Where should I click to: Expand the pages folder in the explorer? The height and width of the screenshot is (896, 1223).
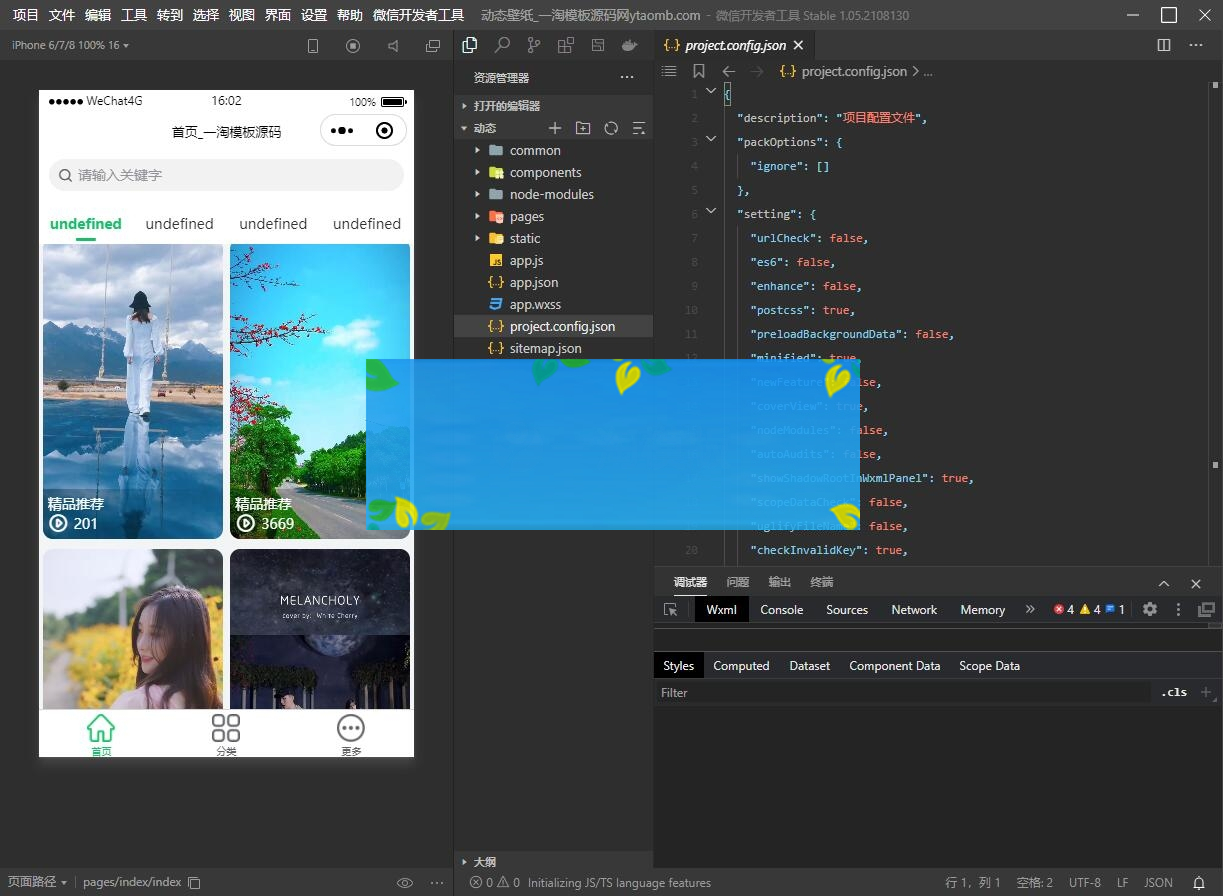tap(526, 216)
